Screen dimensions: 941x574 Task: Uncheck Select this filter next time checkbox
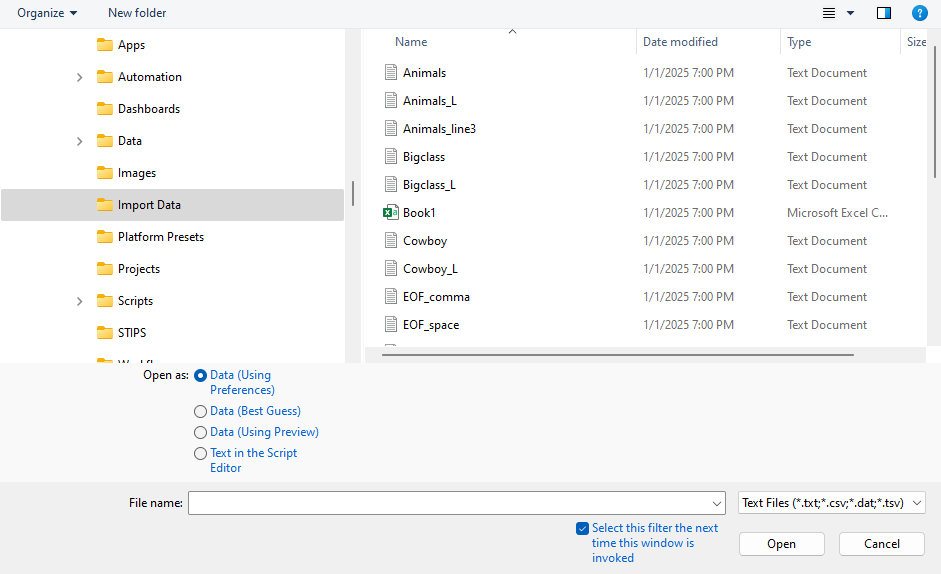[x=582, y=528]
